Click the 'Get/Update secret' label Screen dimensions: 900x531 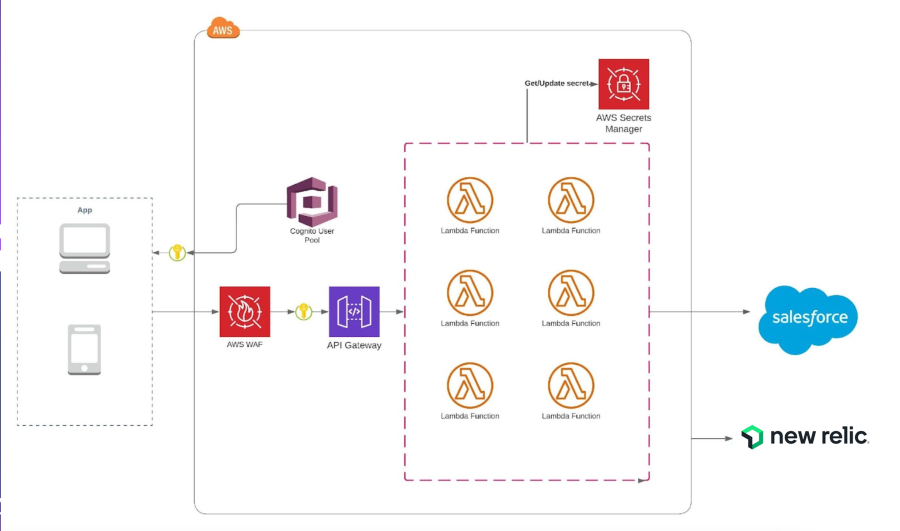click(x=556, y=83)
